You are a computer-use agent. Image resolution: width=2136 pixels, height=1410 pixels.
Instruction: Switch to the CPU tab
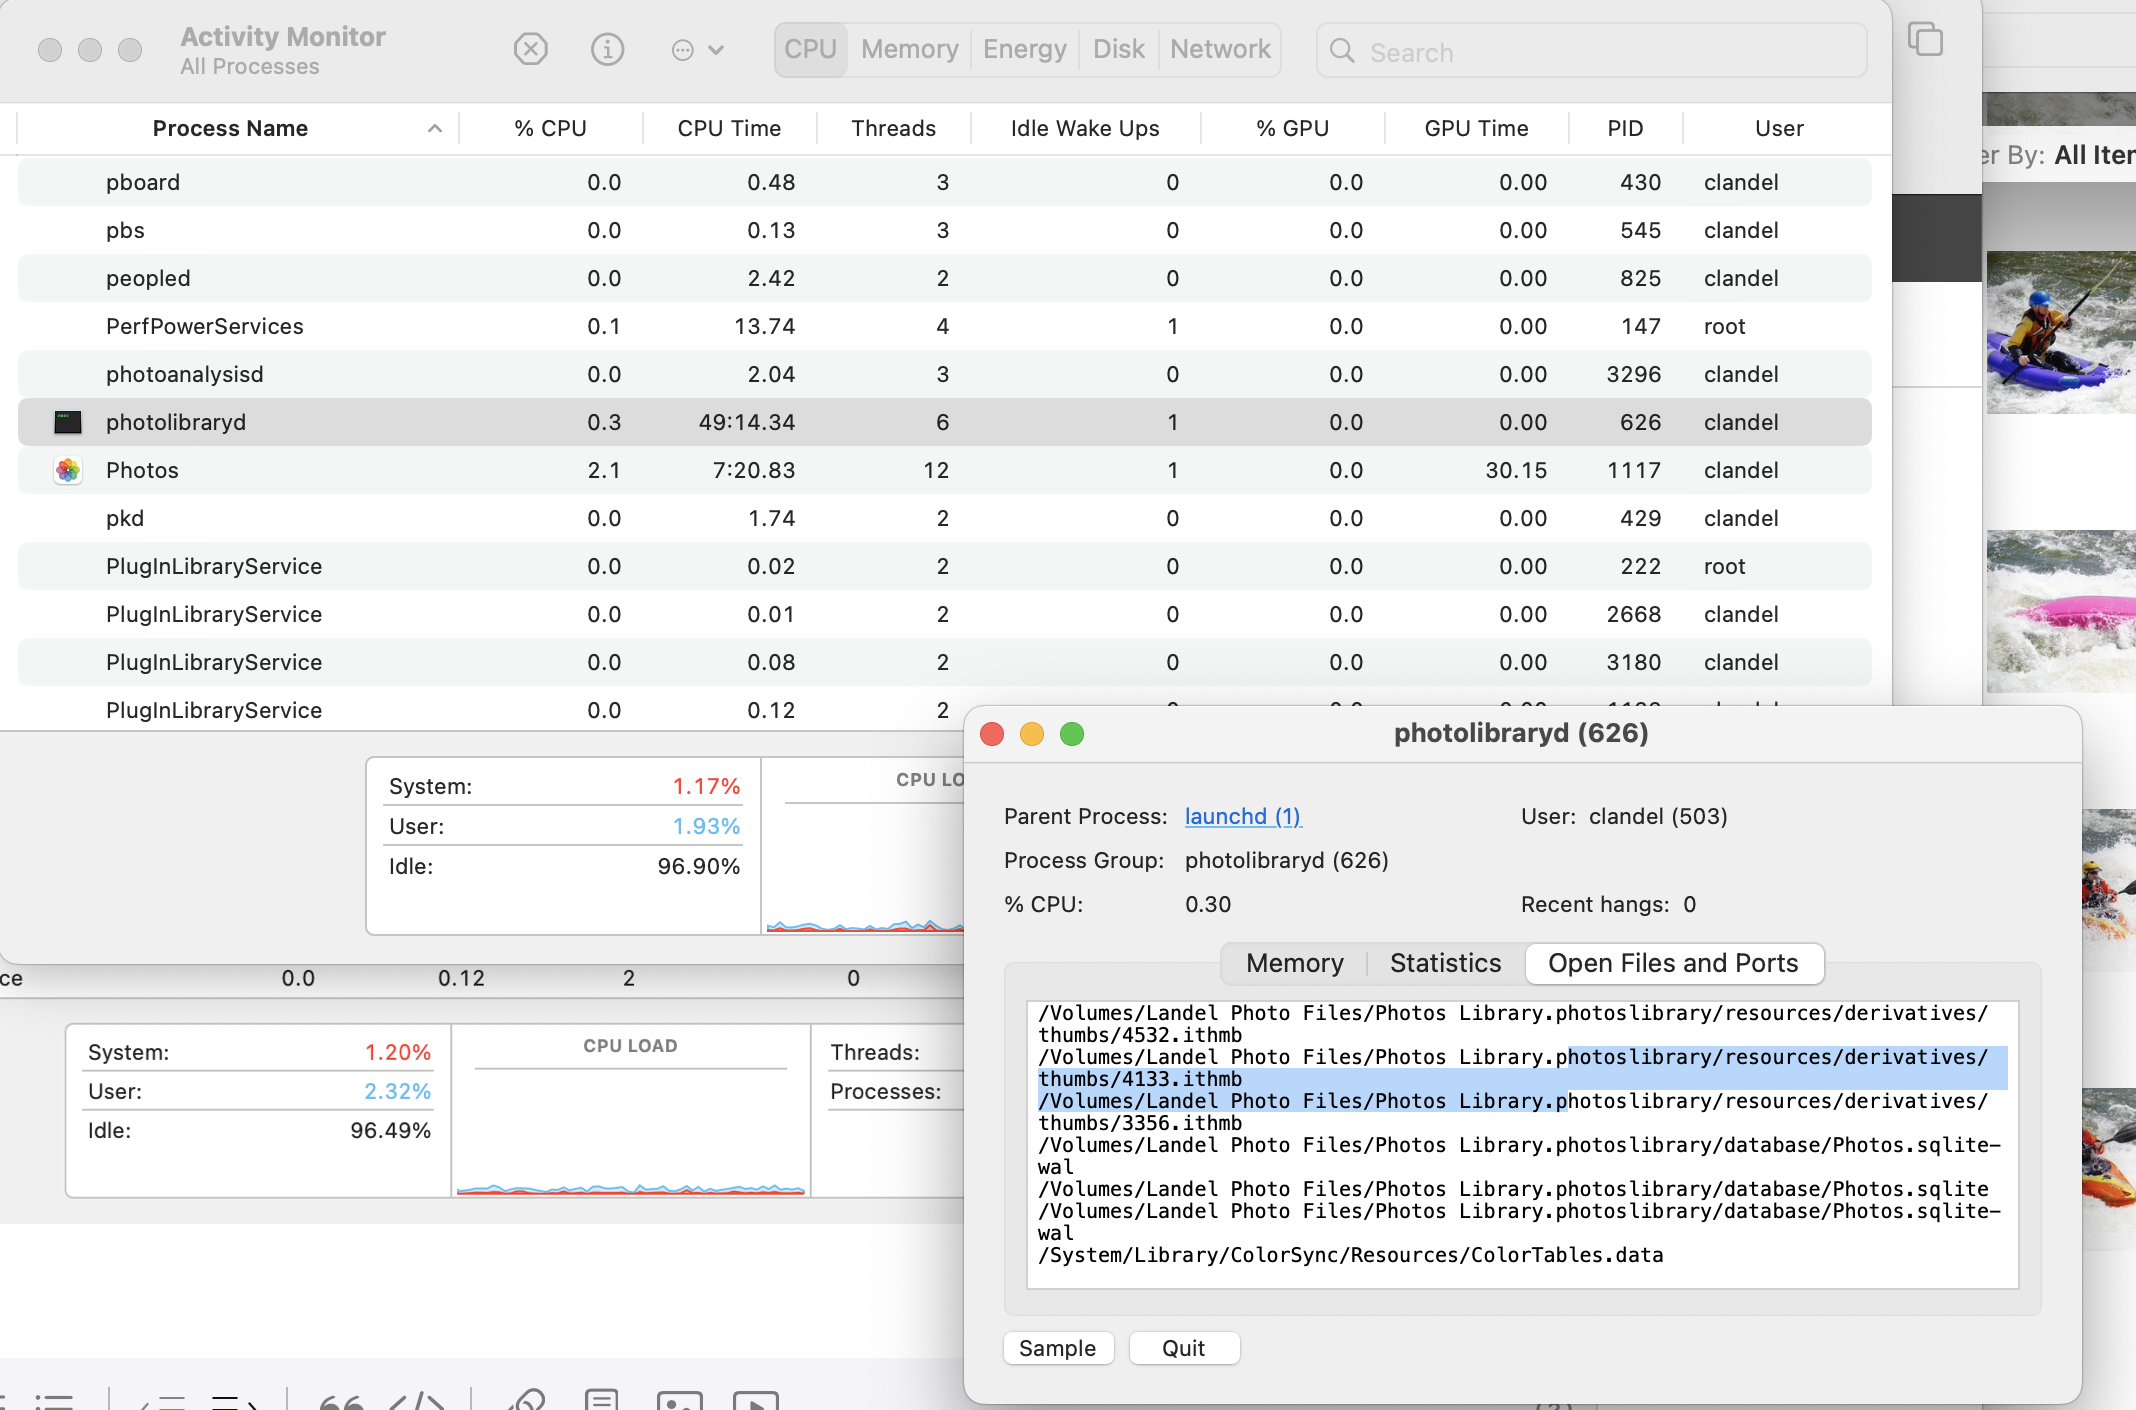click(x=810, y=49)
